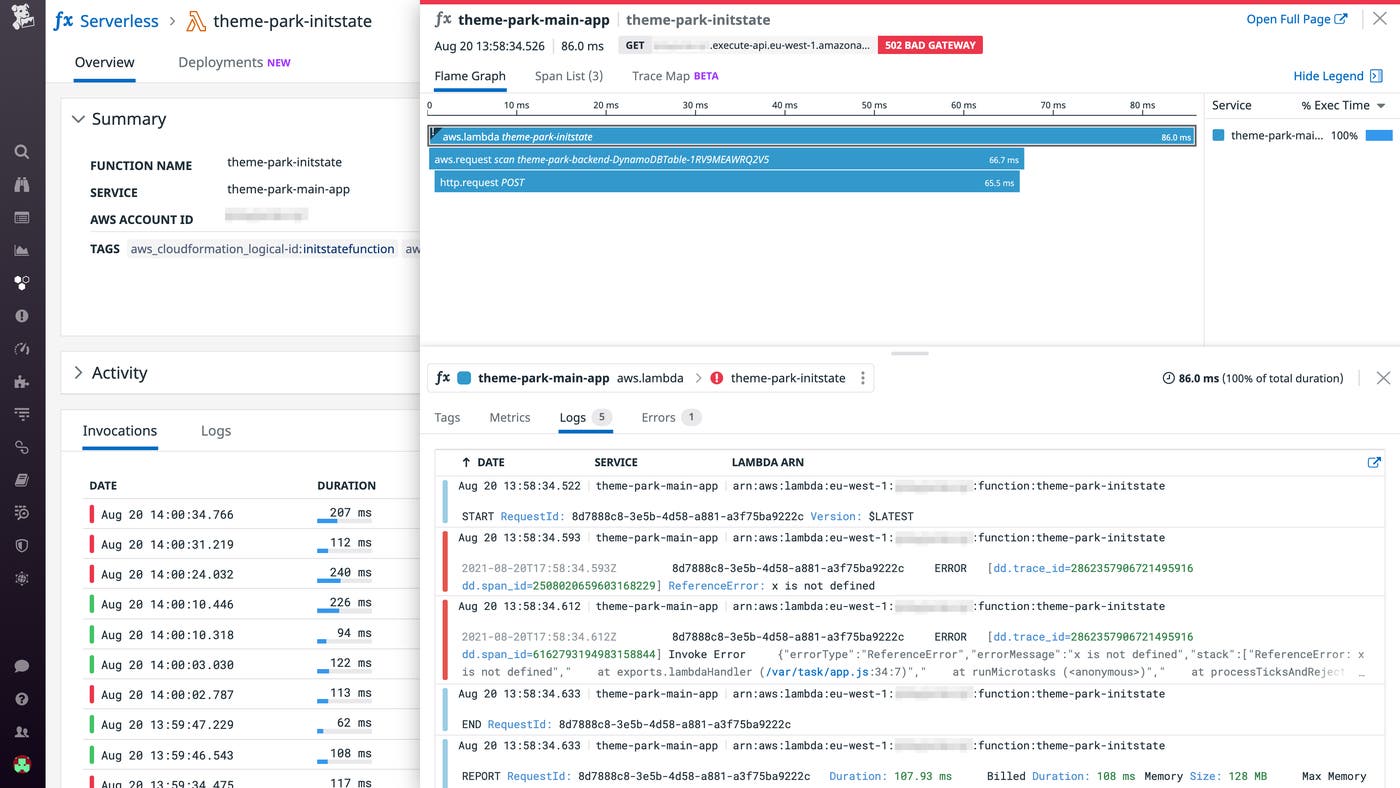
Task: Click the theme-park-main-app legend color swatch
Action: pyautogui.click(x=1218, y=135)
